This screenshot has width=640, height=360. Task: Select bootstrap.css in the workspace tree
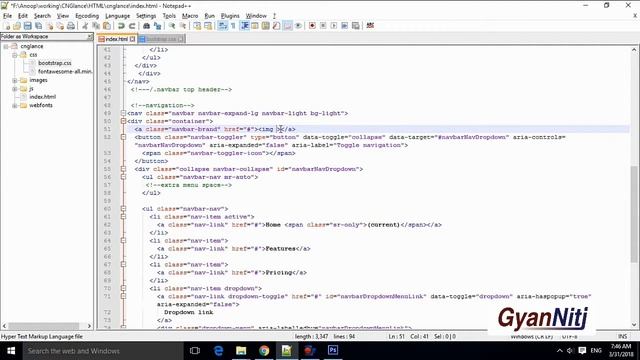click(55, 63)
